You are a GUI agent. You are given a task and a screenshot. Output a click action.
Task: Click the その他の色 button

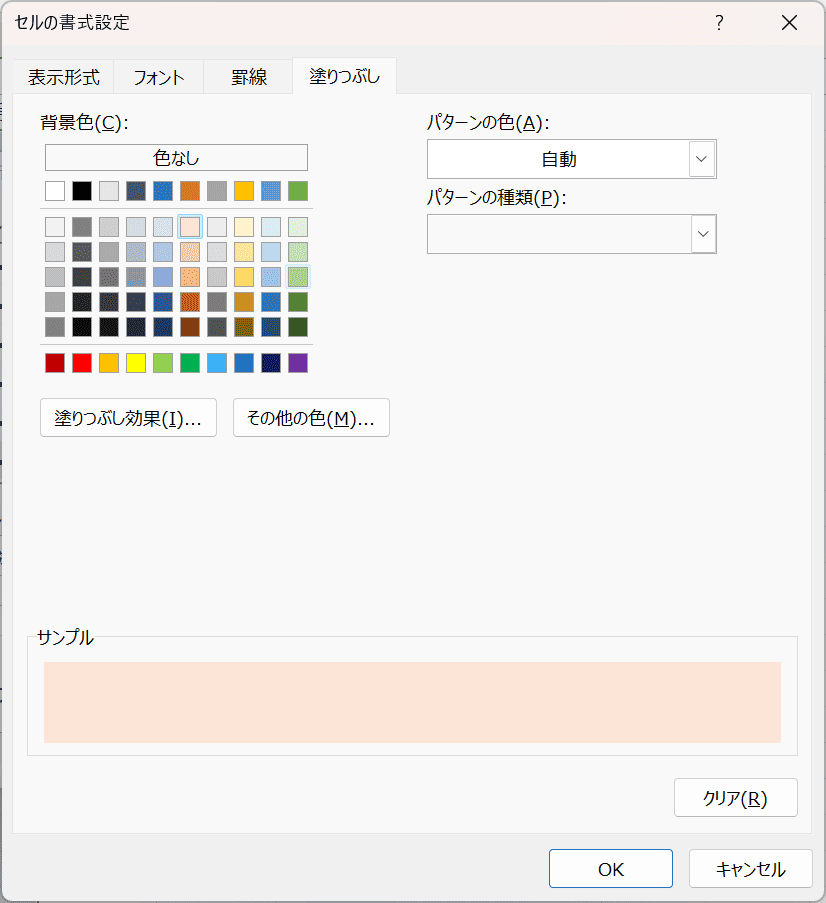pos(311,418)
